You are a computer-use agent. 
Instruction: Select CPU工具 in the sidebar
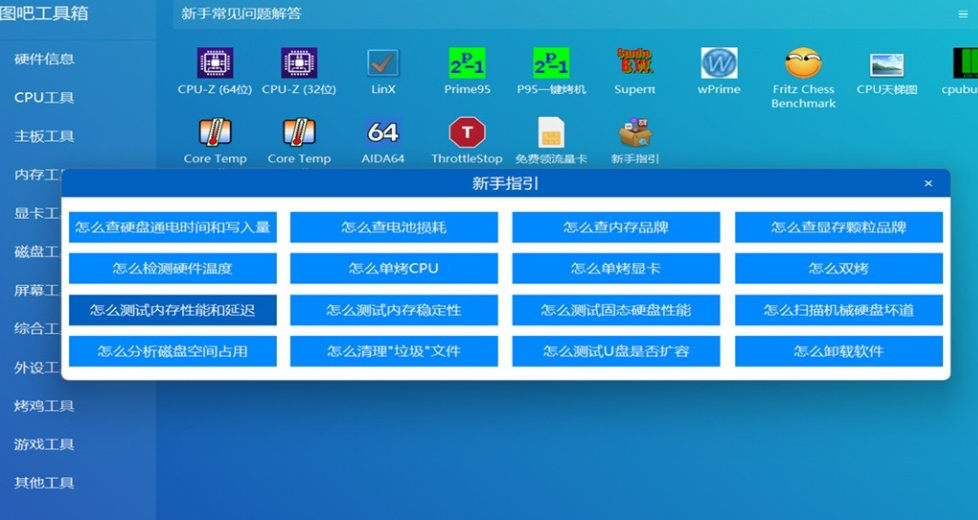point(44,98)
